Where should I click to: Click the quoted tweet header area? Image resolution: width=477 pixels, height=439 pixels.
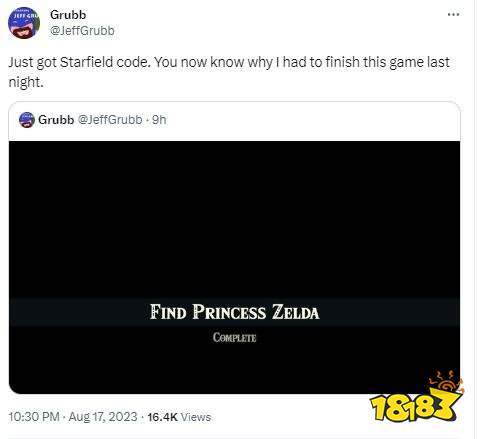point(234,121)
